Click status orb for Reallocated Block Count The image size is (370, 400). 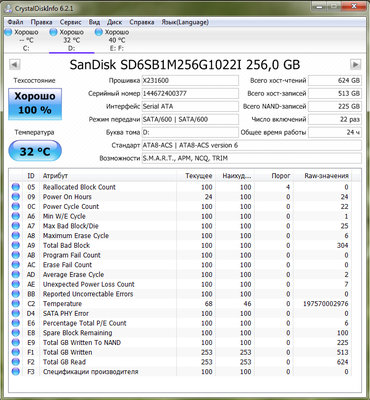[x=16, y=187]
